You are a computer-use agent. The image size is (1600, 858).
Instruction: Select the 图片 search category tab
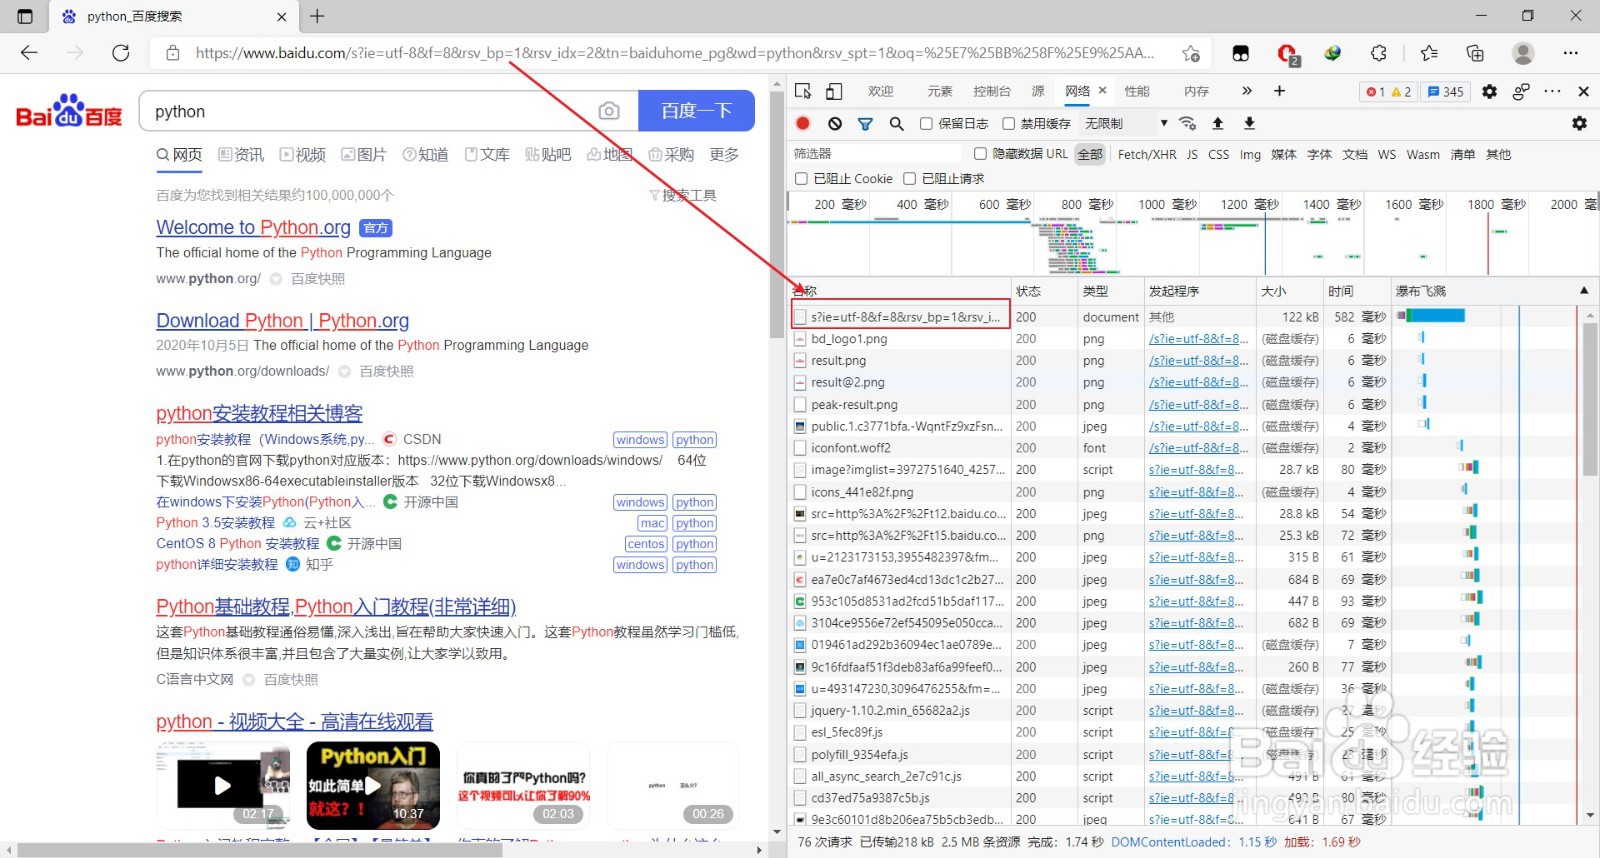point(363,154)
